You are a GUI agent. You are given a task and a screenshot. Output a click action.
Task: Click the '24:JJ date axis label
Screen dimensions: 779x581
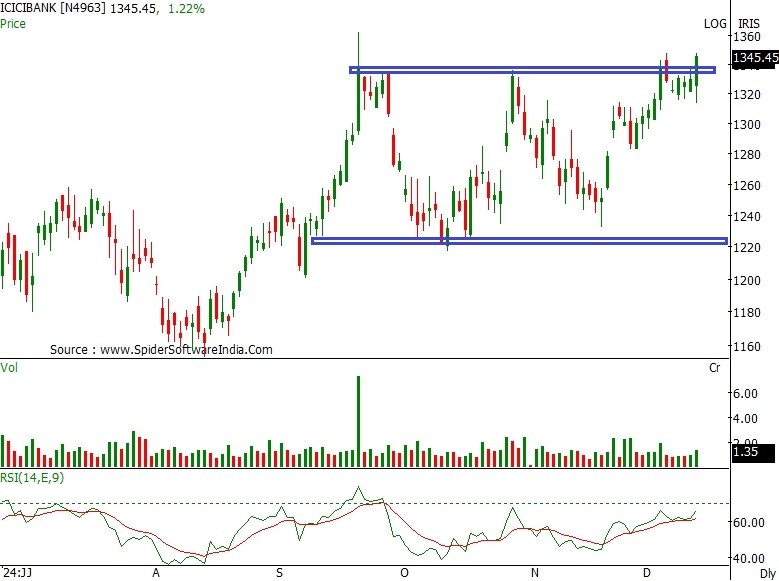pyautogui.click(x=16, y=574)
